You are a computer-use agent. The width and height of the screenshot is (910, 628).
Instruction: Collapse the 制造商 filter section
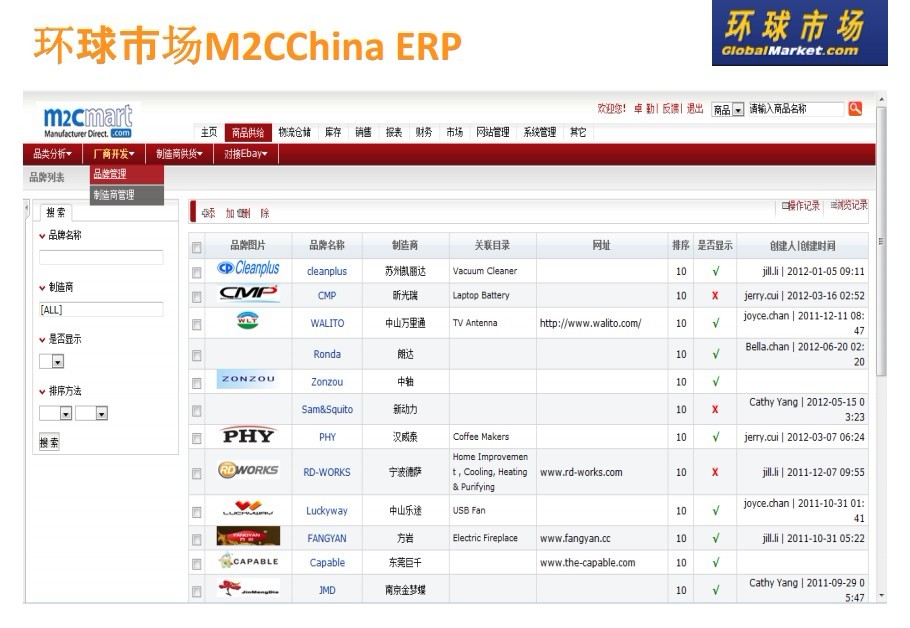42,287
